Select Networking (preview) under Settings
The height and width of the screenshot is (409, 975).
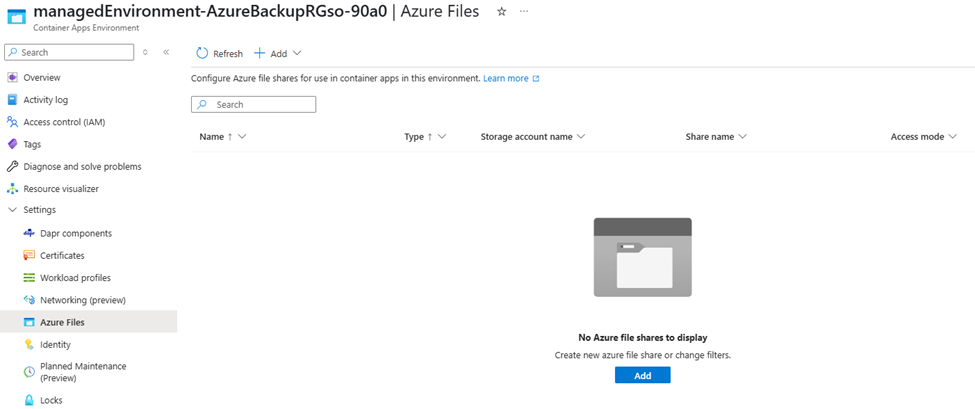tap(83, 300)
